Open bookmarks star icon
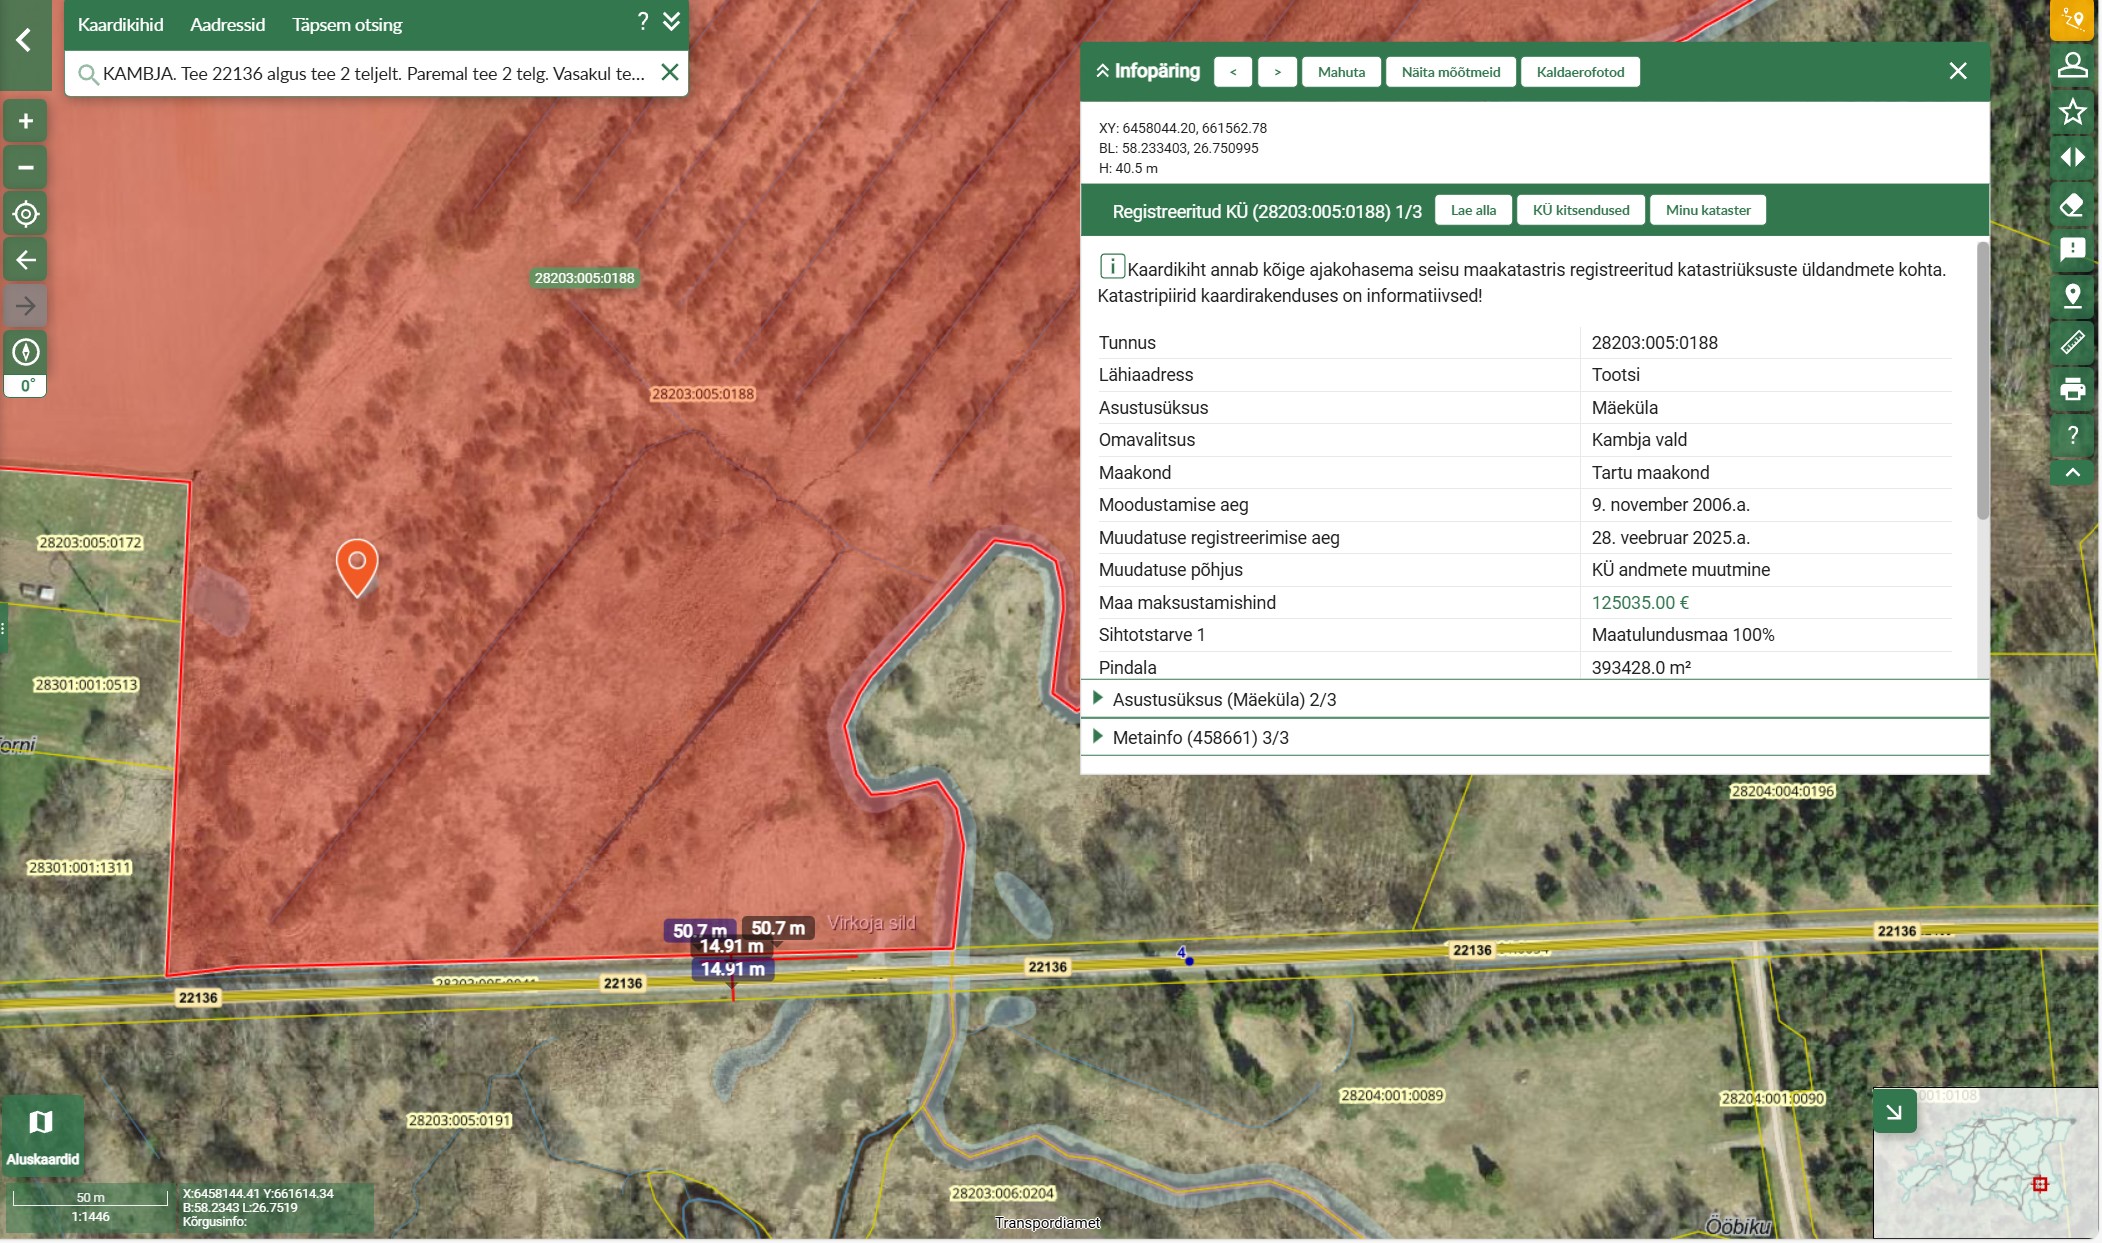 click(x=2072, y=111)
